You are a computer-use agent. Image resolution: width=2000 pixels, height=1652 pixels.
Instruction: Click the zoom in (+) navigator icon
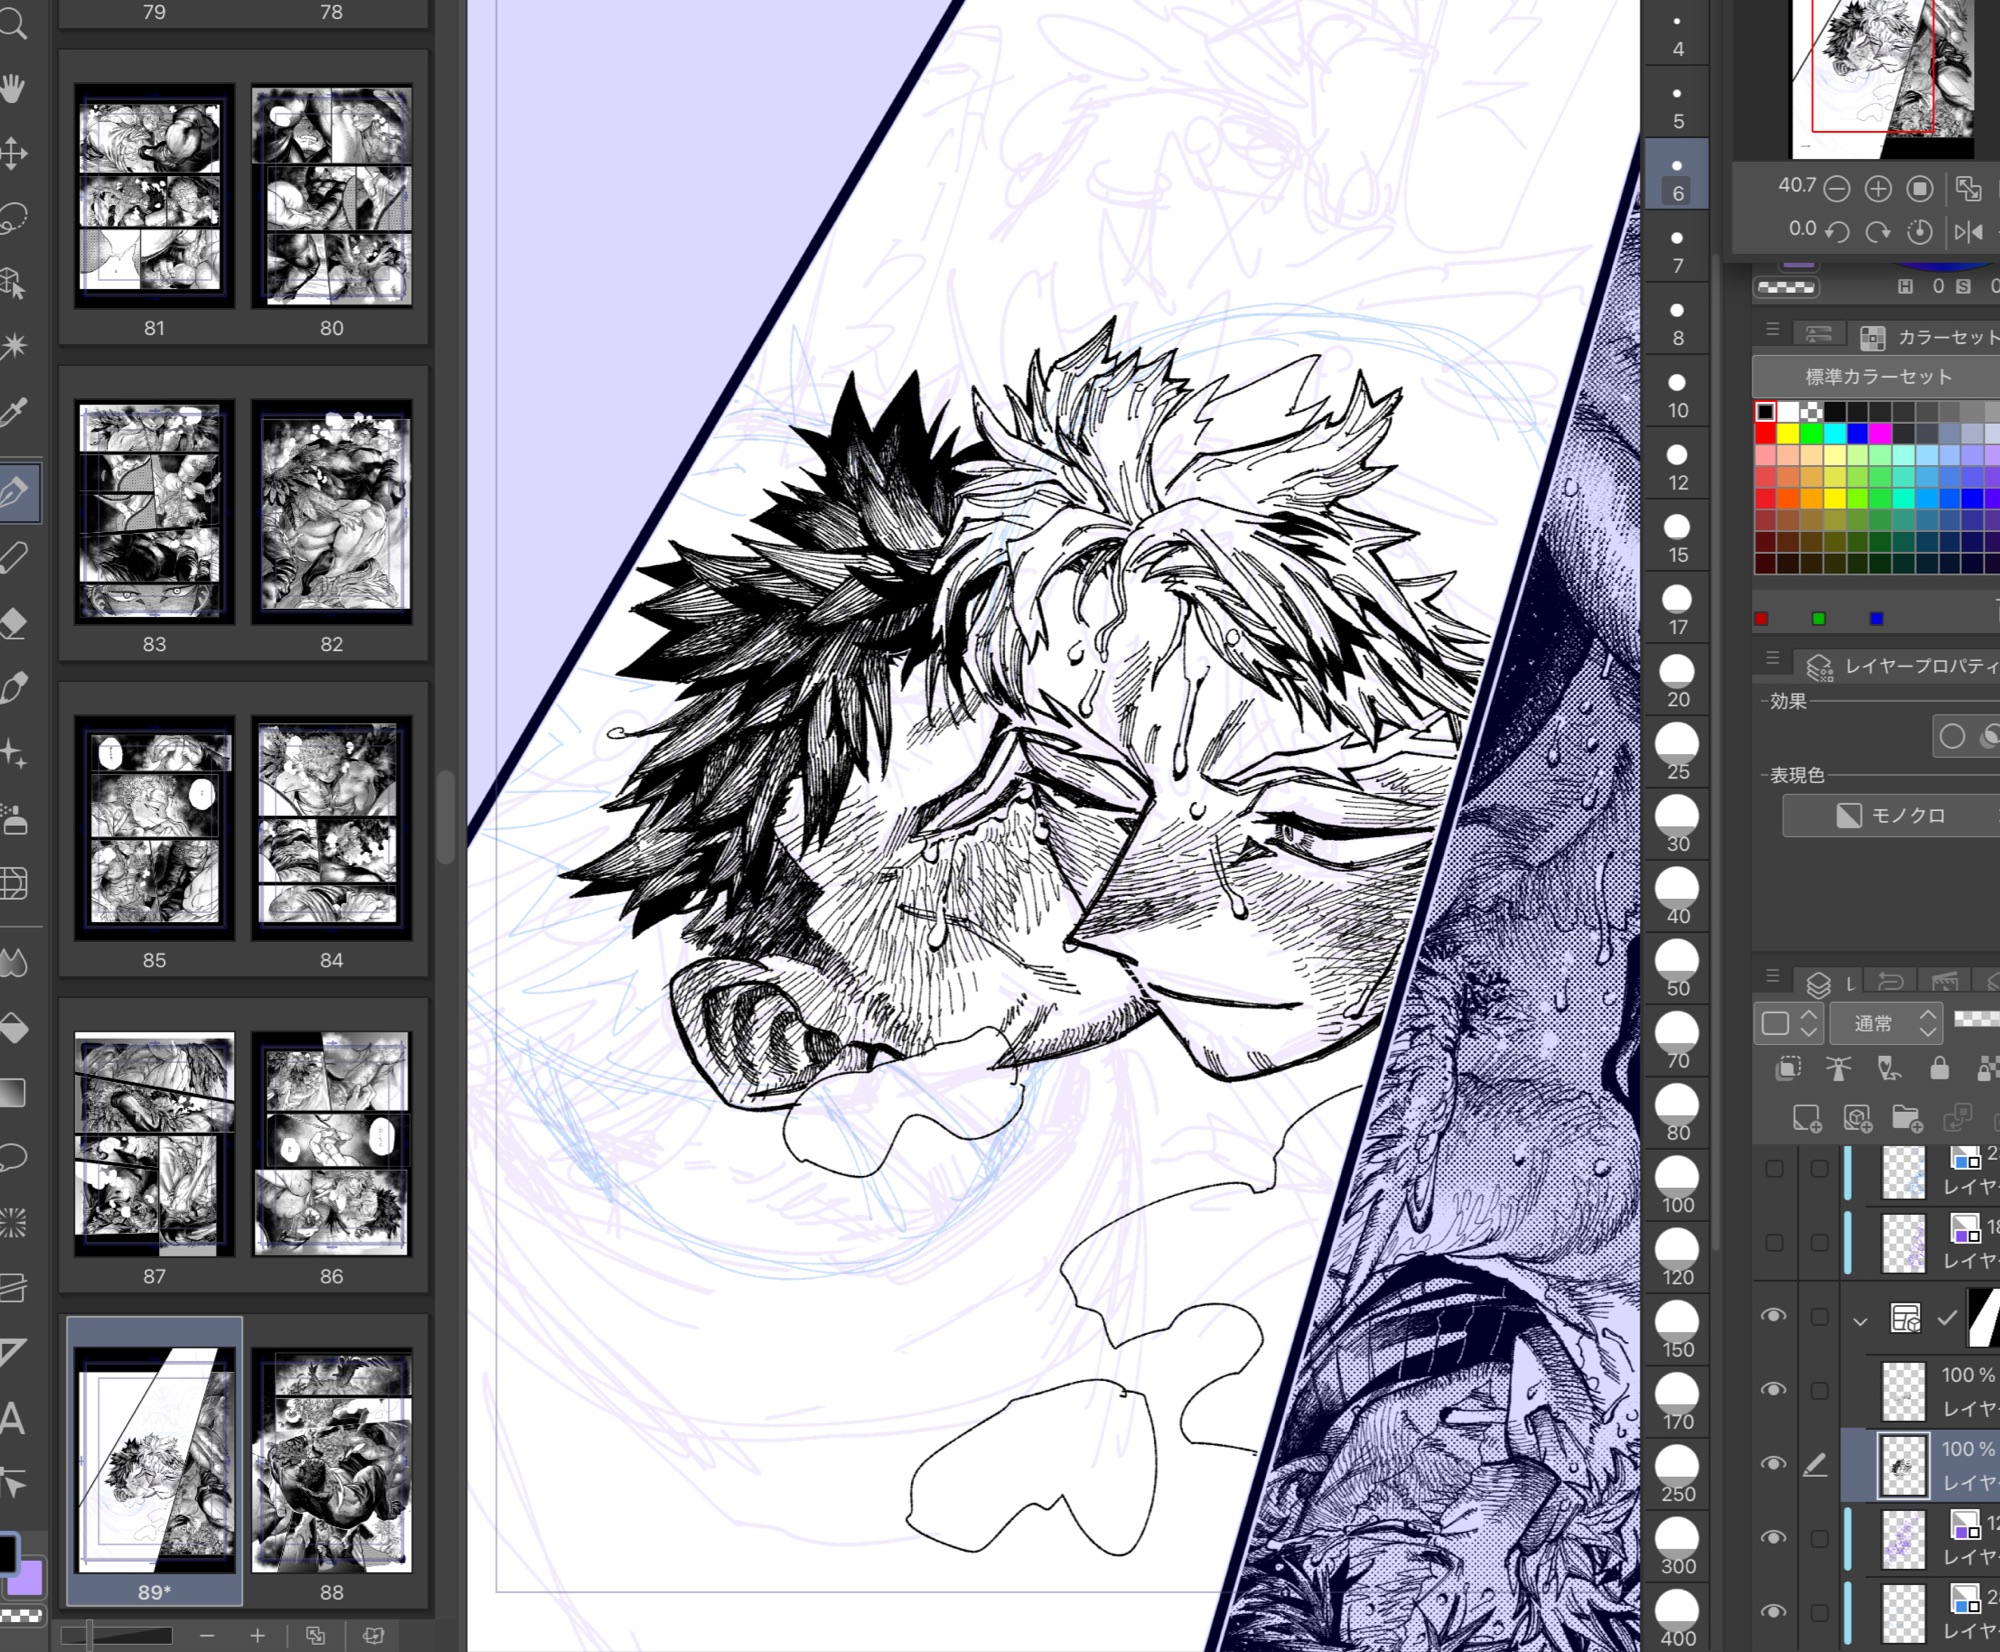pos(1878,189)
